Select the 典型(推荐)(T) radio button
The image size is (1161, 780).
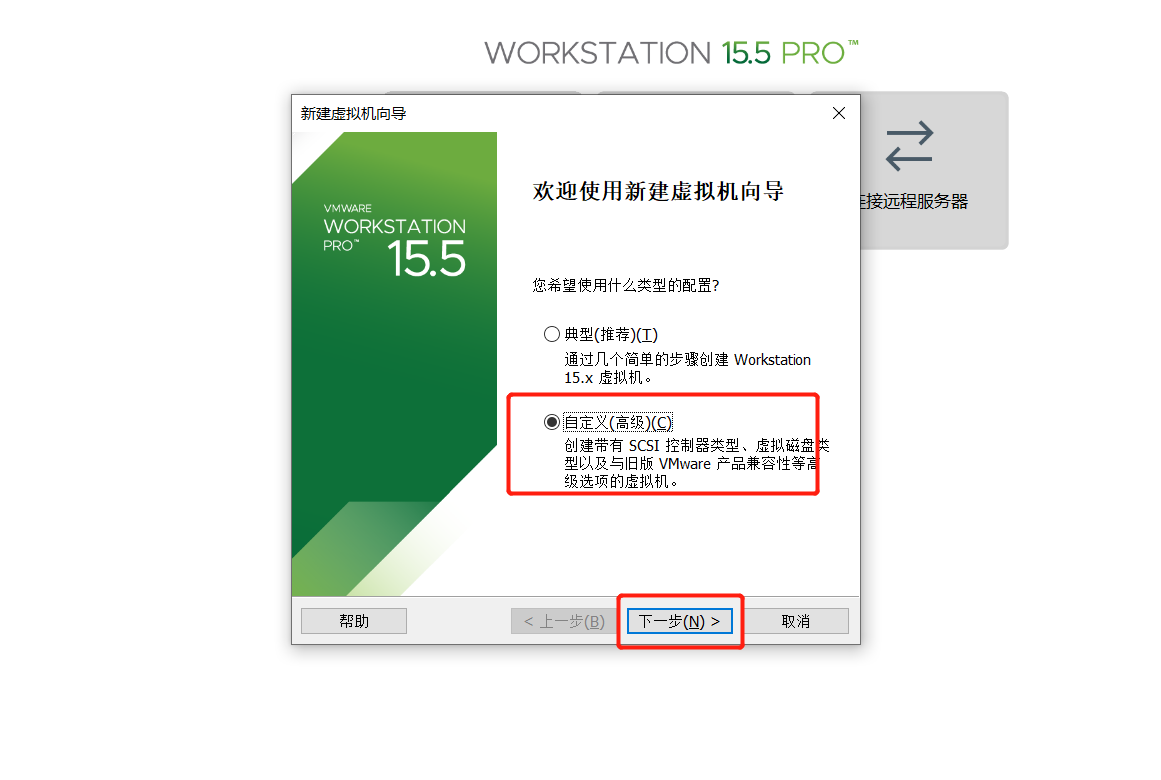(x=552, y=334)
